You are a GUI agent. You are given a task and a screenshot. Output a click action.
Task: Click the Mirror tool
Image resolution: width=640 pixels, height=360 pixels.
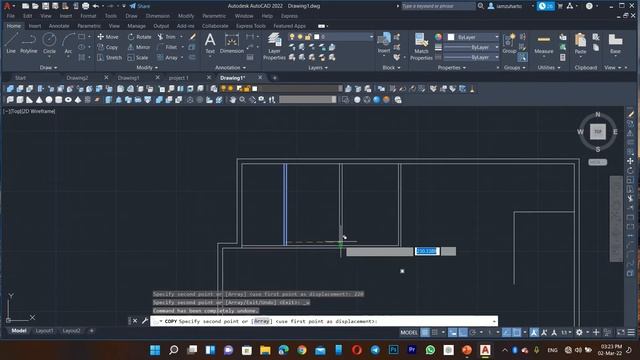tap(139, 47)
